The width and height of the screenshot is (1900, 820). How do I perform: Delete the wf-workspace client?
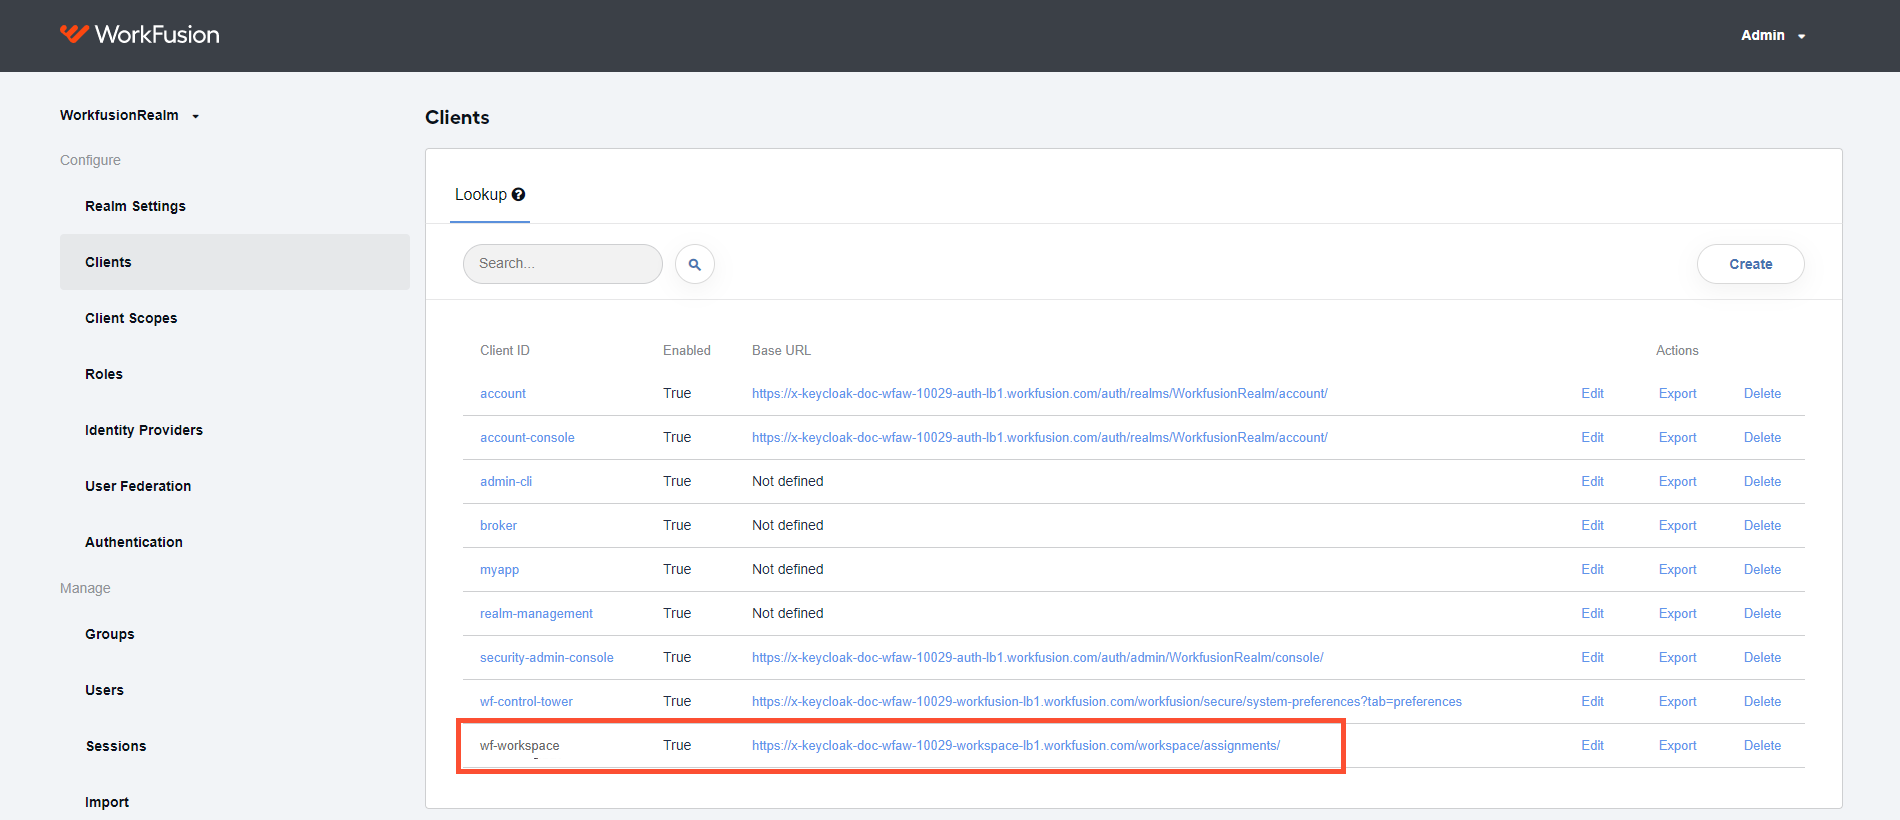point(1762,746)
